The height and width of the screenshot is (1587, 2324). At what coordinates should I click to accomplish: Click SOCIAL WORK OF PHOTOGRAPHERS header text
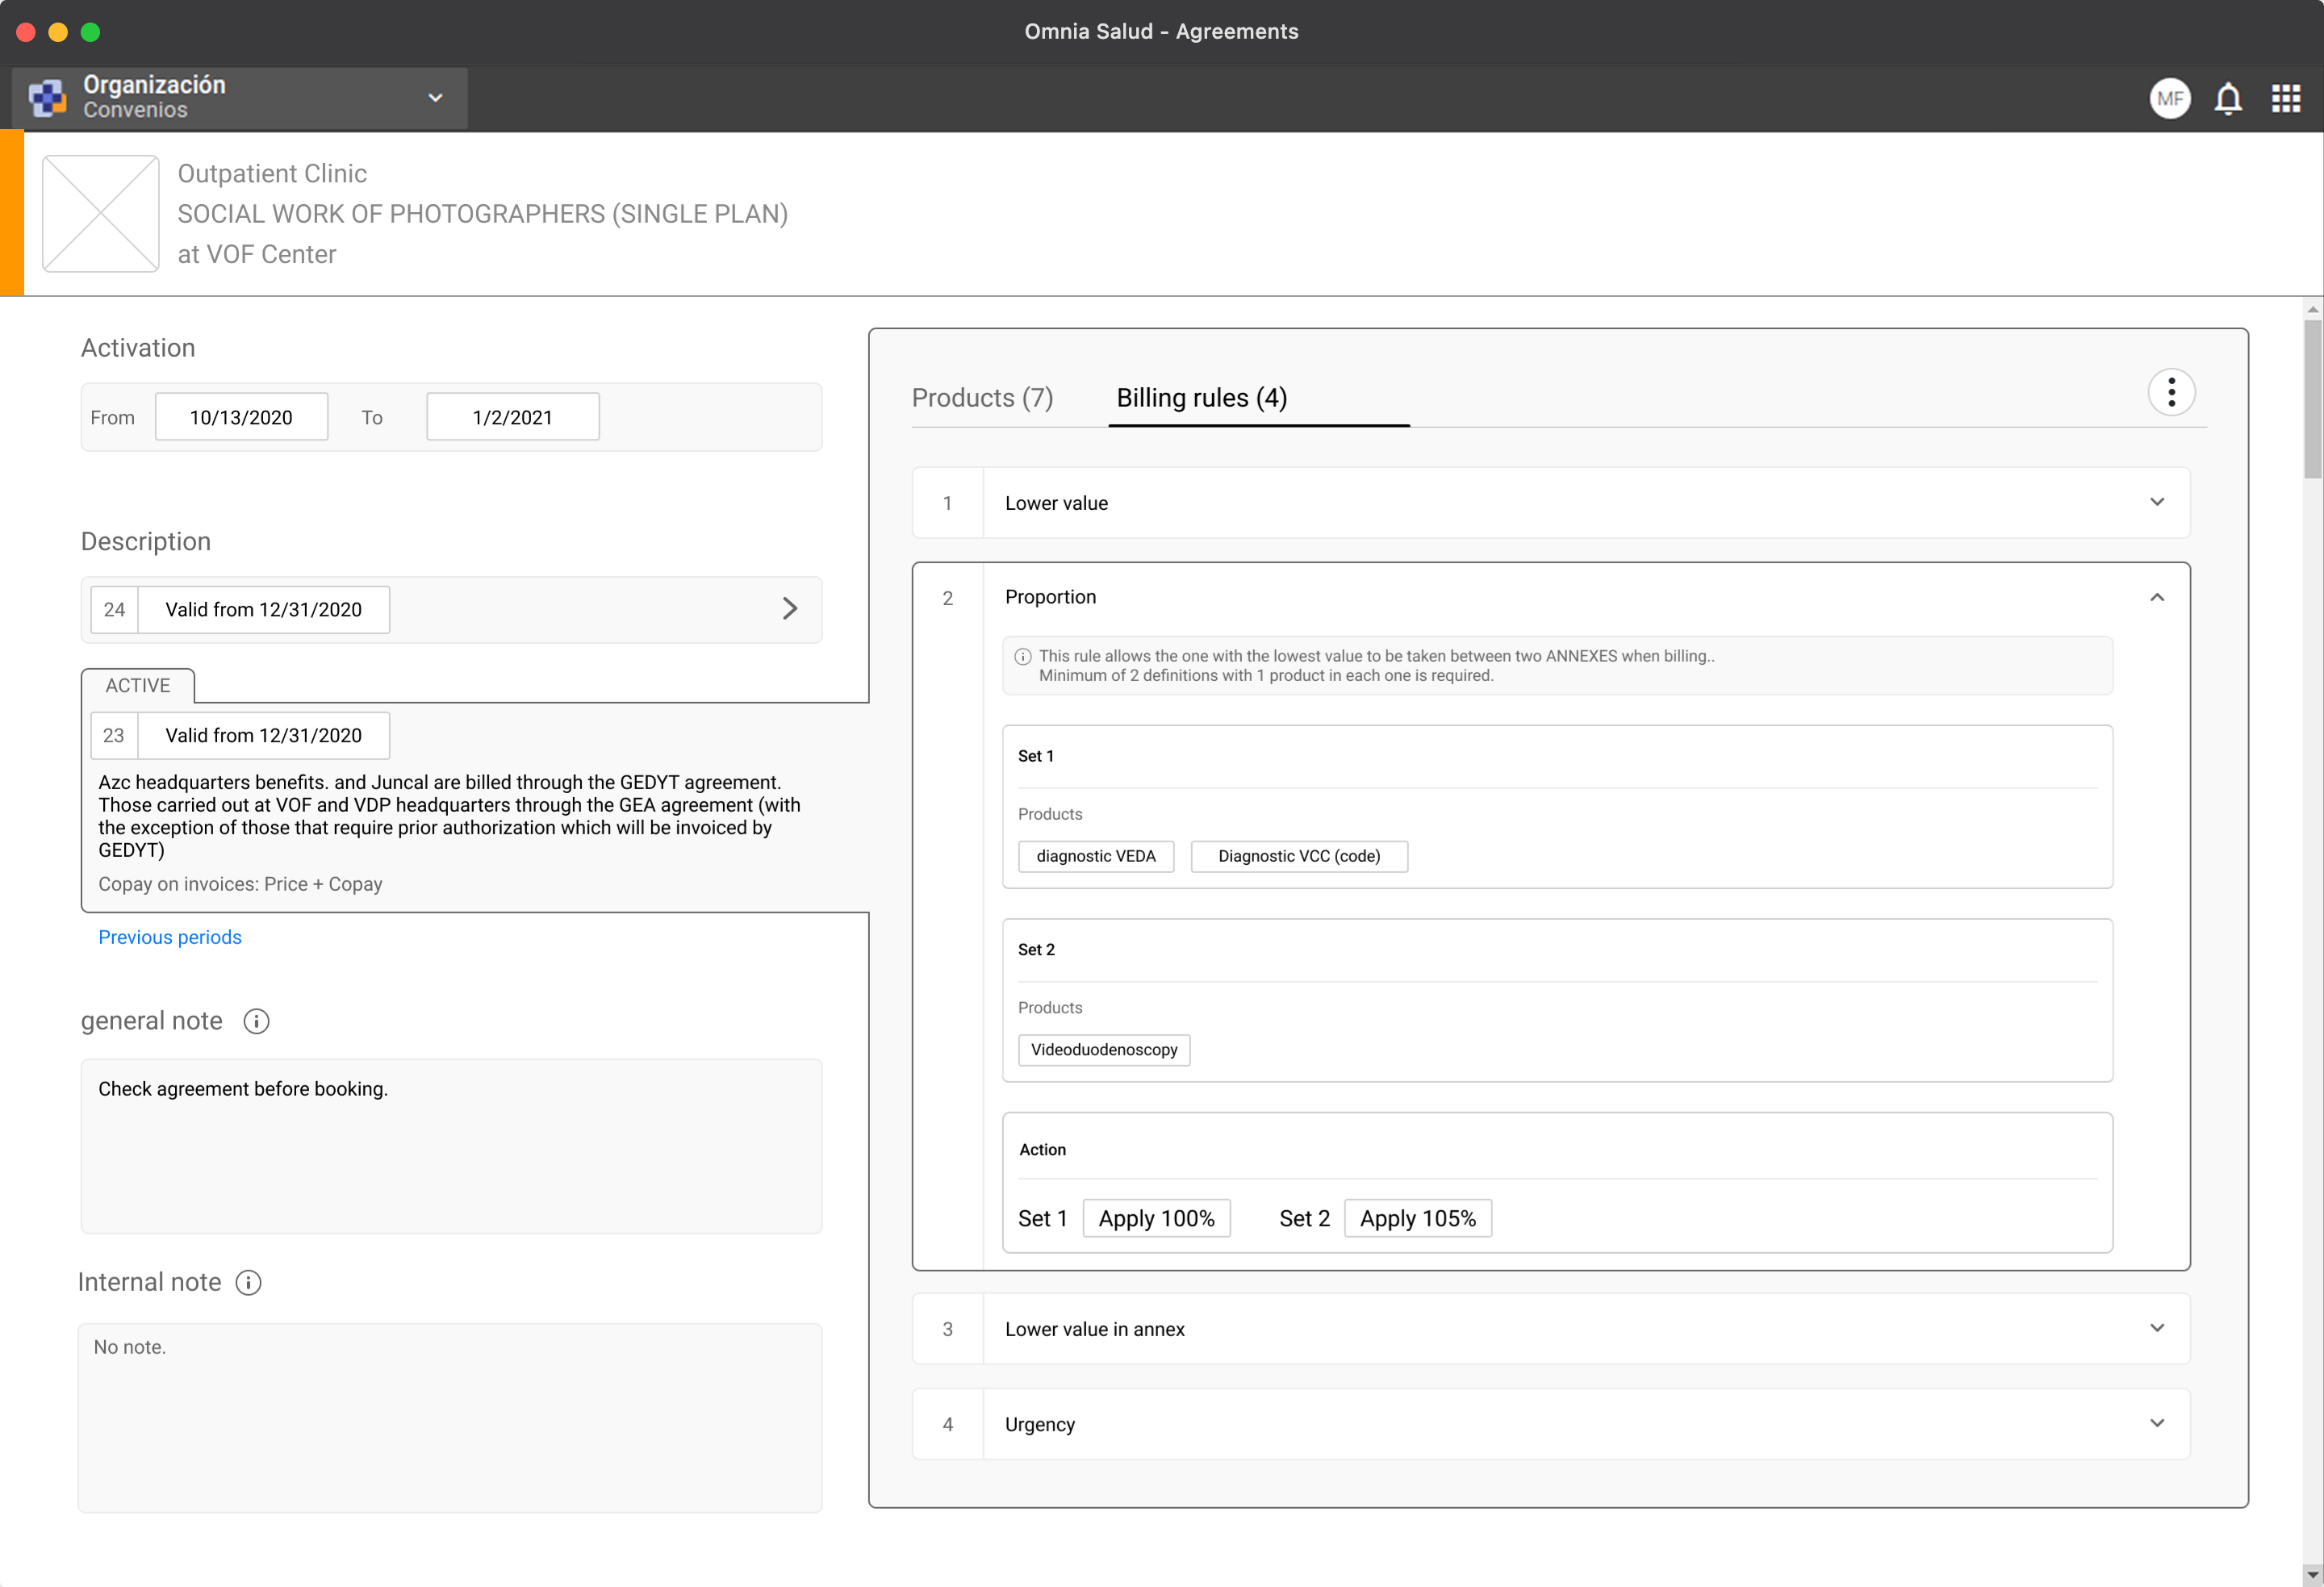[483, 214]
